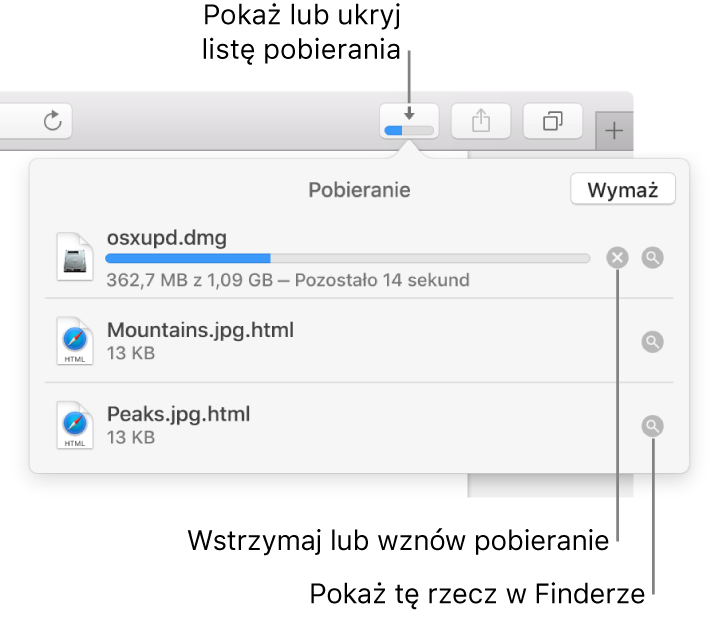The width and height of the screenshot is (710, 617).
Task: Show all tabs overview button
Action: [552, 121]
